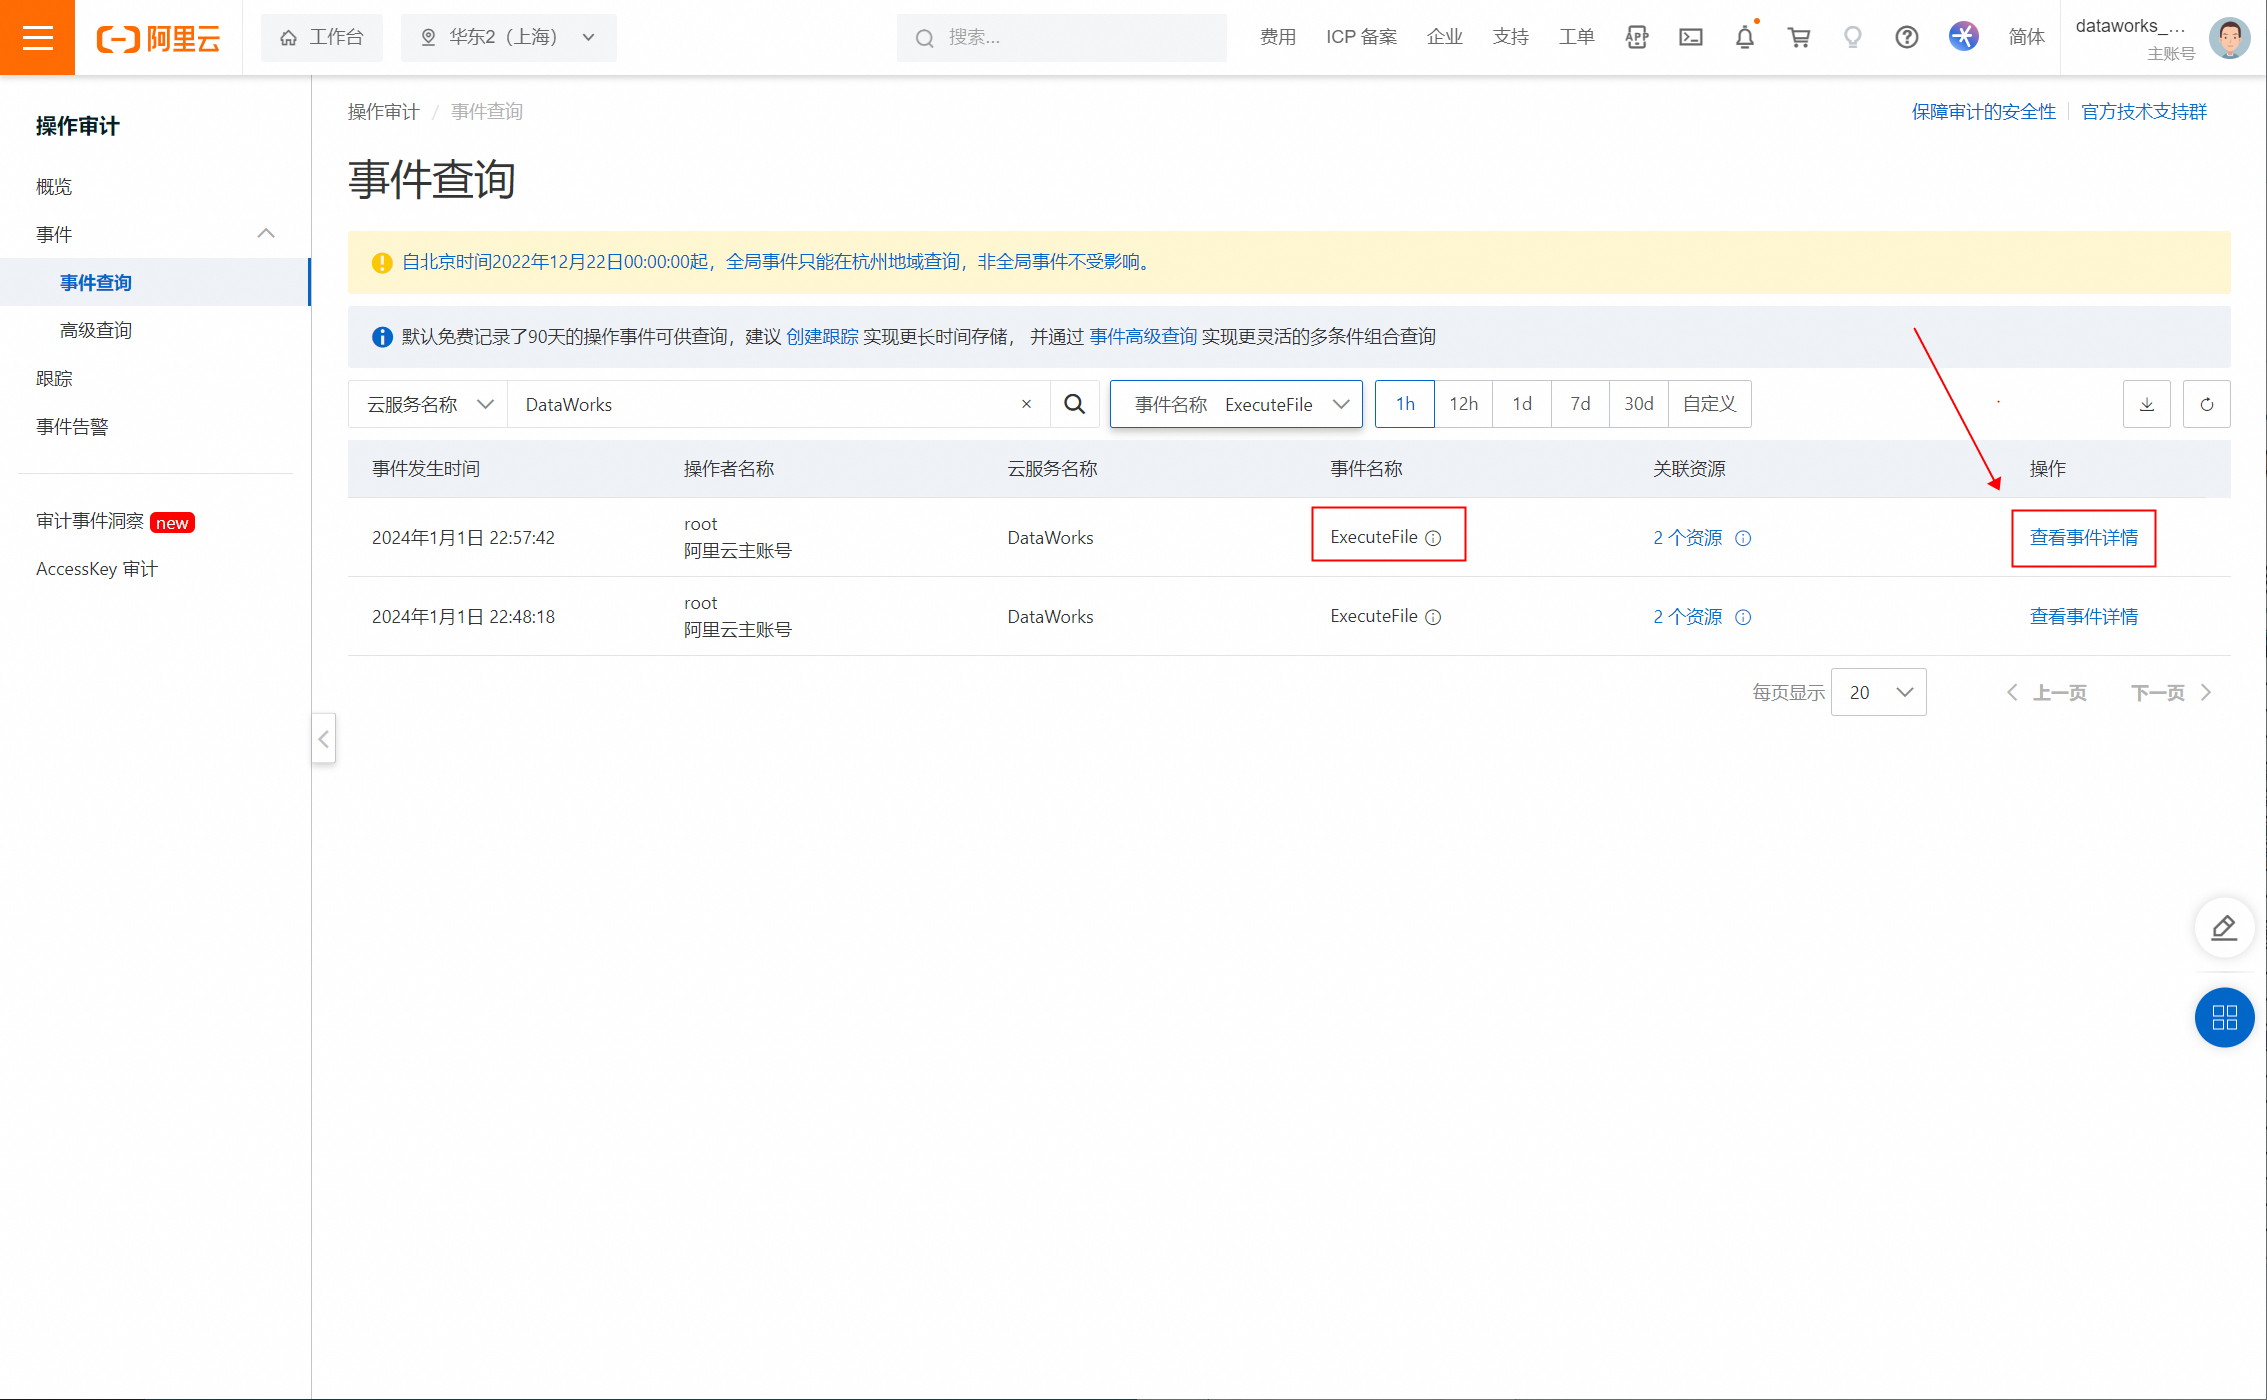Image resolution: width=2267 pixels, height=1400 pixels.
Task: Click 操作审计 in the breadcrumb
Action: pyautogui.click(x=384, y=112)
